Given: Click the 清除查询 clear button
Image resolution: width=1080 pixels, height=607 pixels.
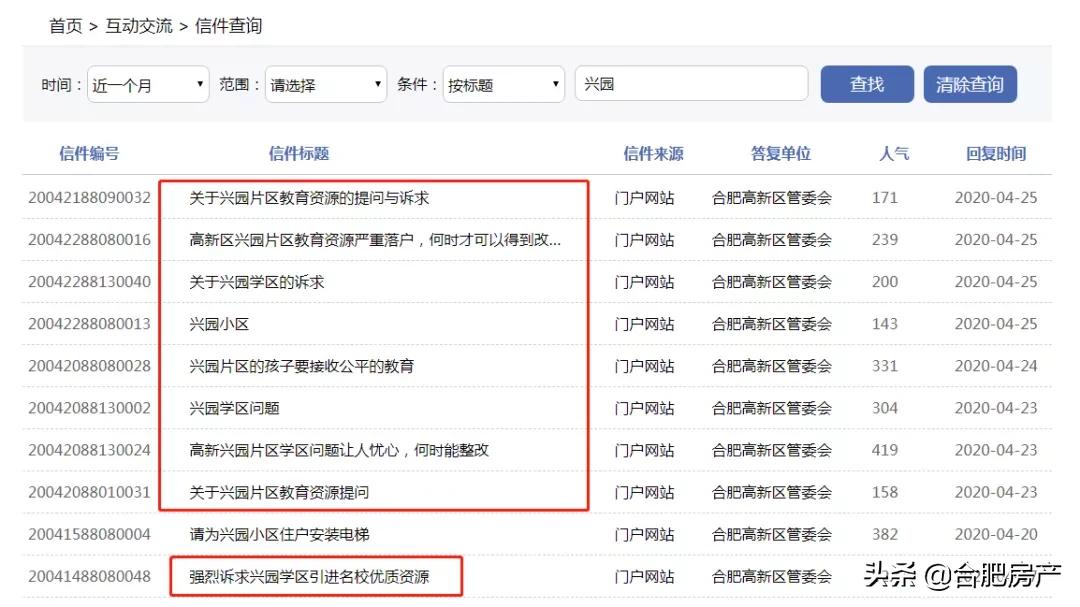Looking at the screenshot, I should 969,84.
